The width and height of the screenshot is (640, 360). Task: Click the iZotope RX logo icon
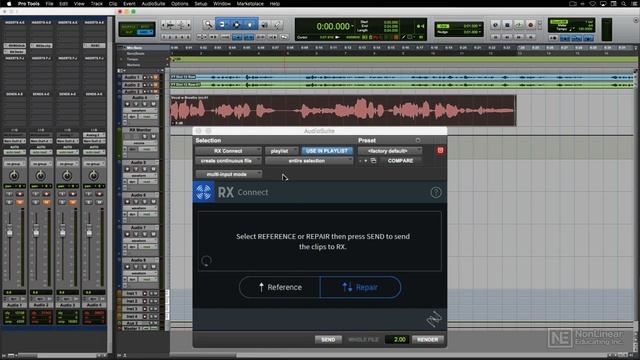click(x=203, y=192)
